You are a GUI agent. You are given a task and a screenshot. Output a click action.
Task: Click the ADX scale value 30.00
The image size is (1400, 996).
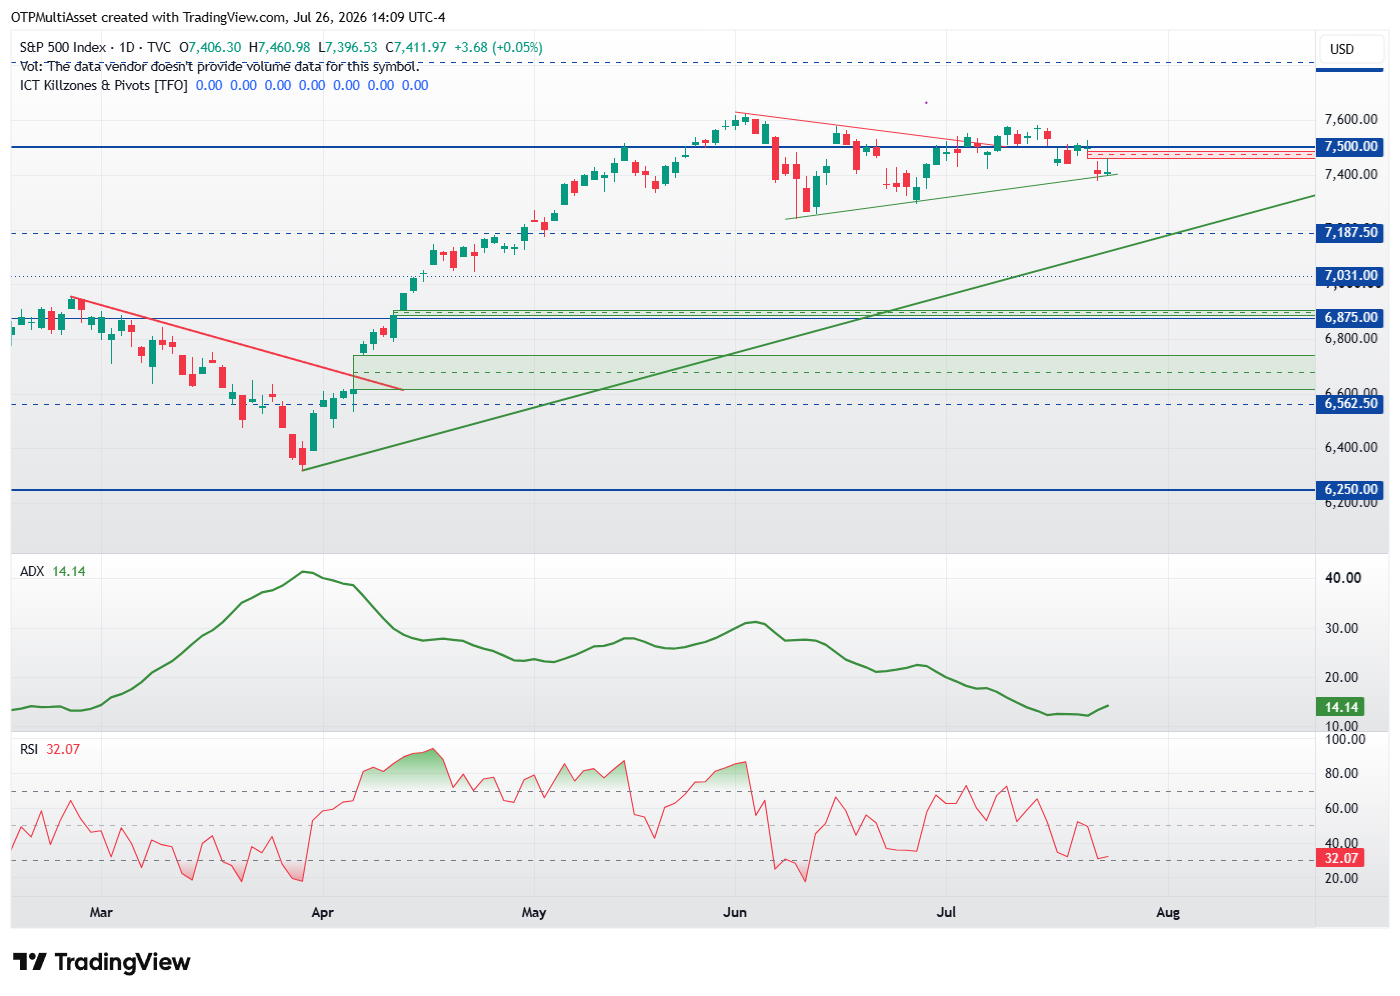[1343, 628]
